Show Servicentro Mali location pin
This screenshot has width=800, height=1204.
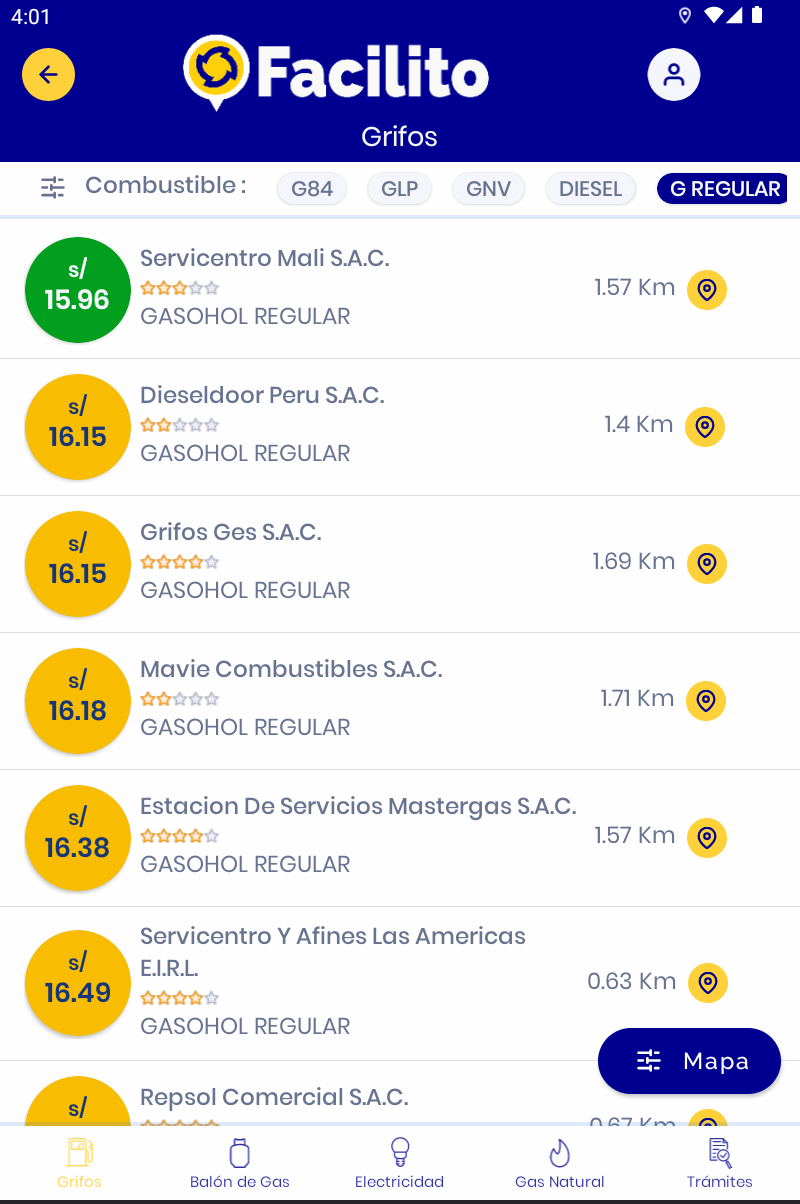click(x=707, y=290)
